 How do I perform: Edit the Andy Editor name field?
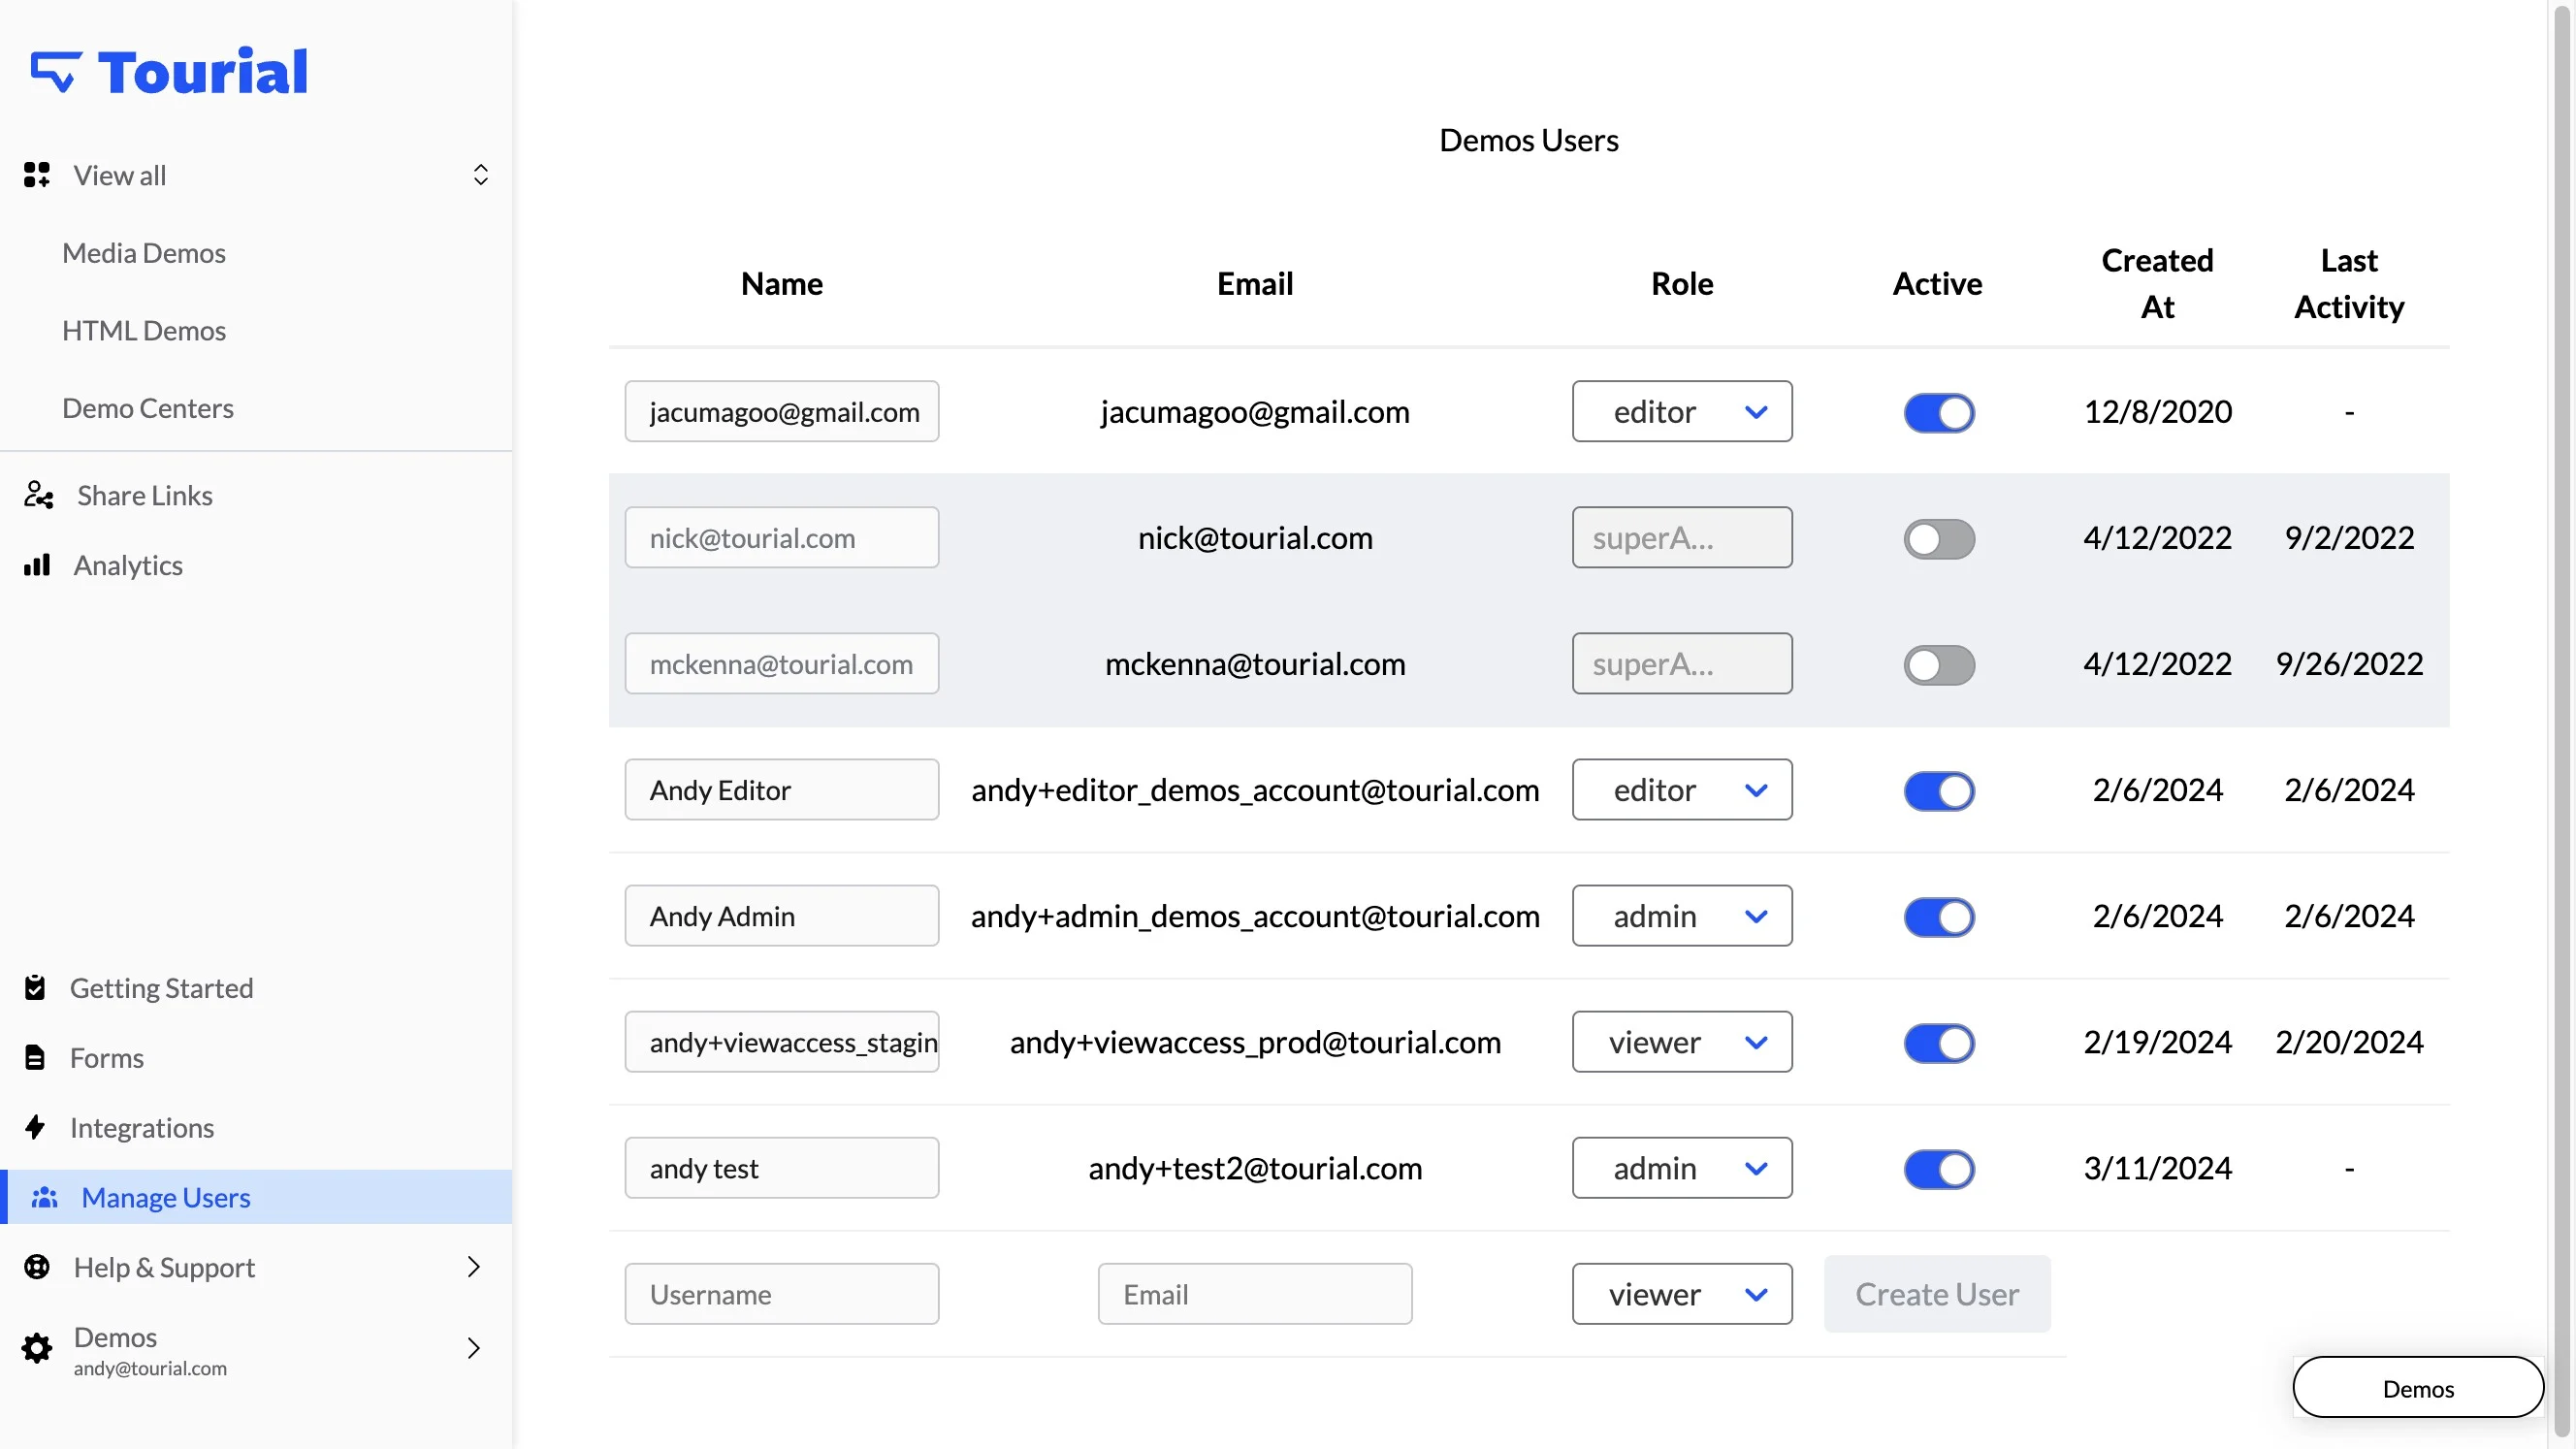782,789
